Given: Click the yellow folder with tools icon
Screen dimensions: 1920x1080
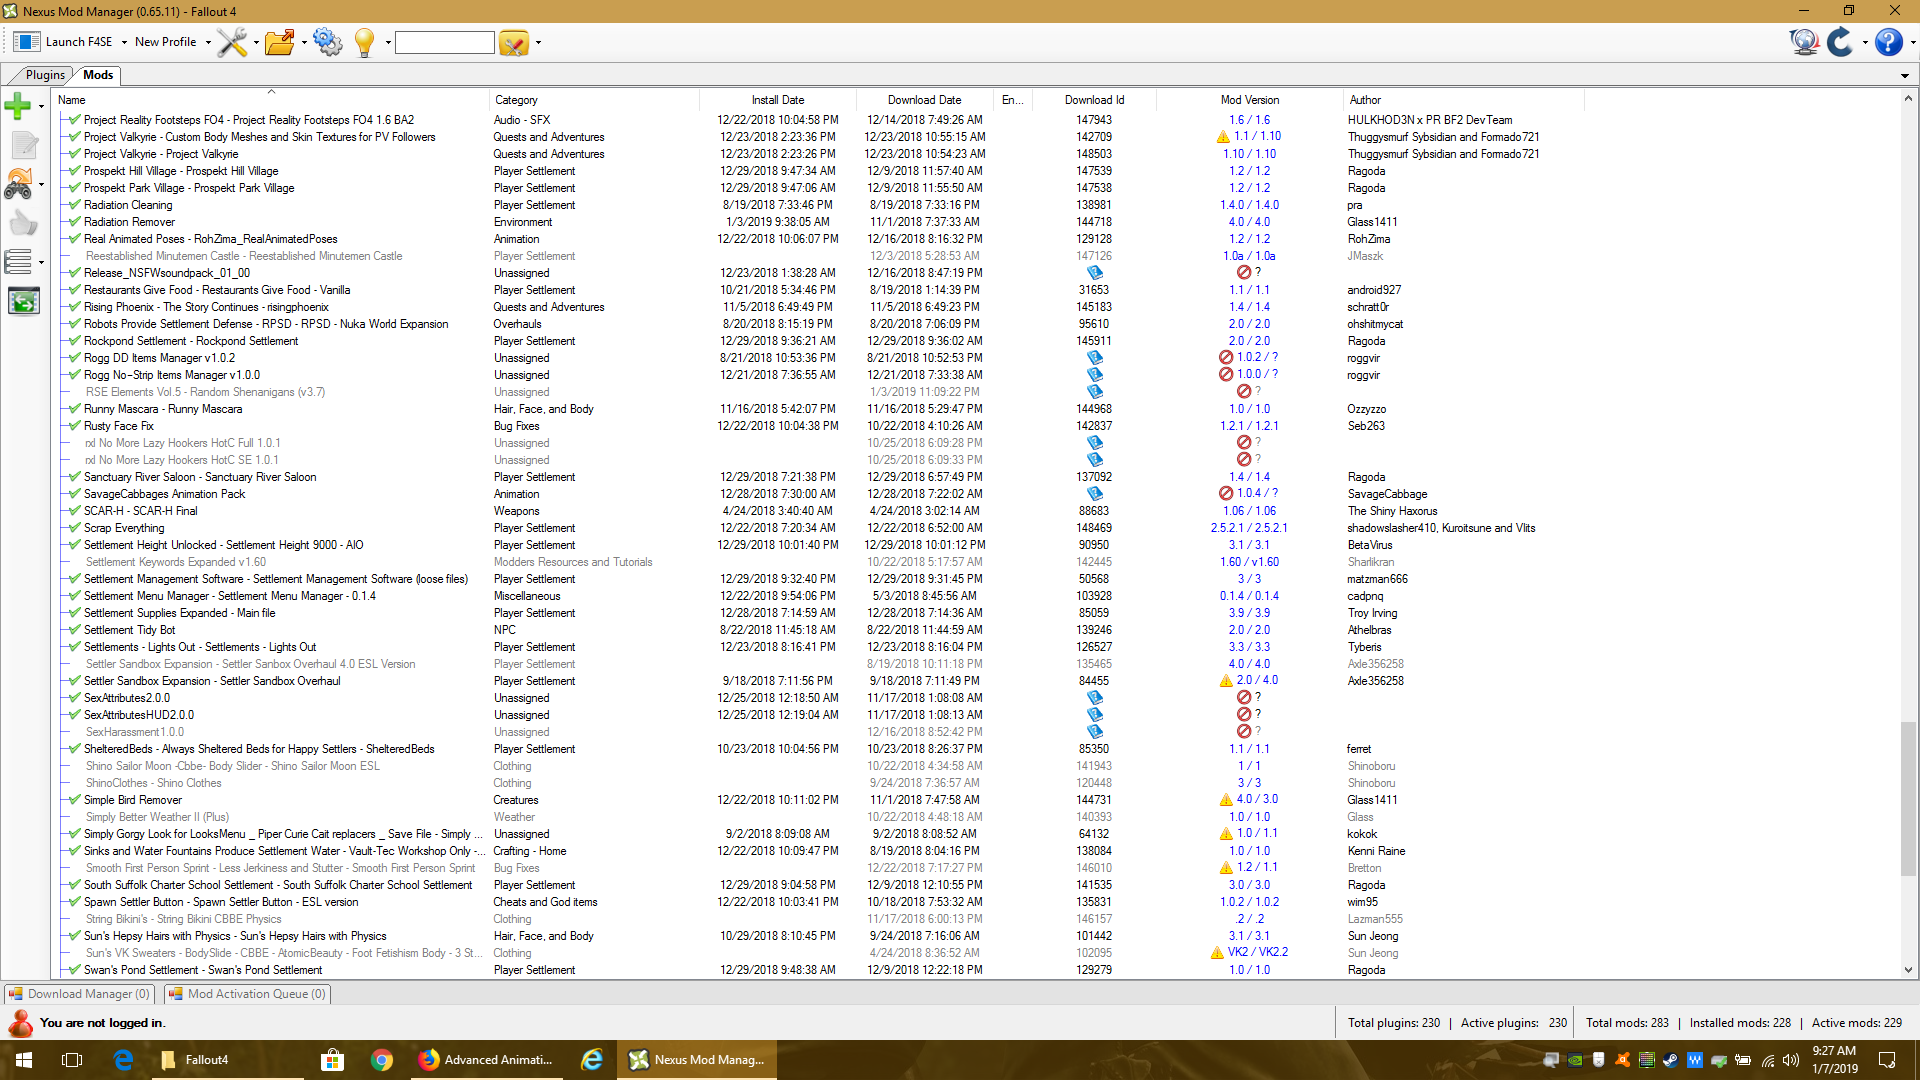Looking at the screenshot, I should coord(513,43).
